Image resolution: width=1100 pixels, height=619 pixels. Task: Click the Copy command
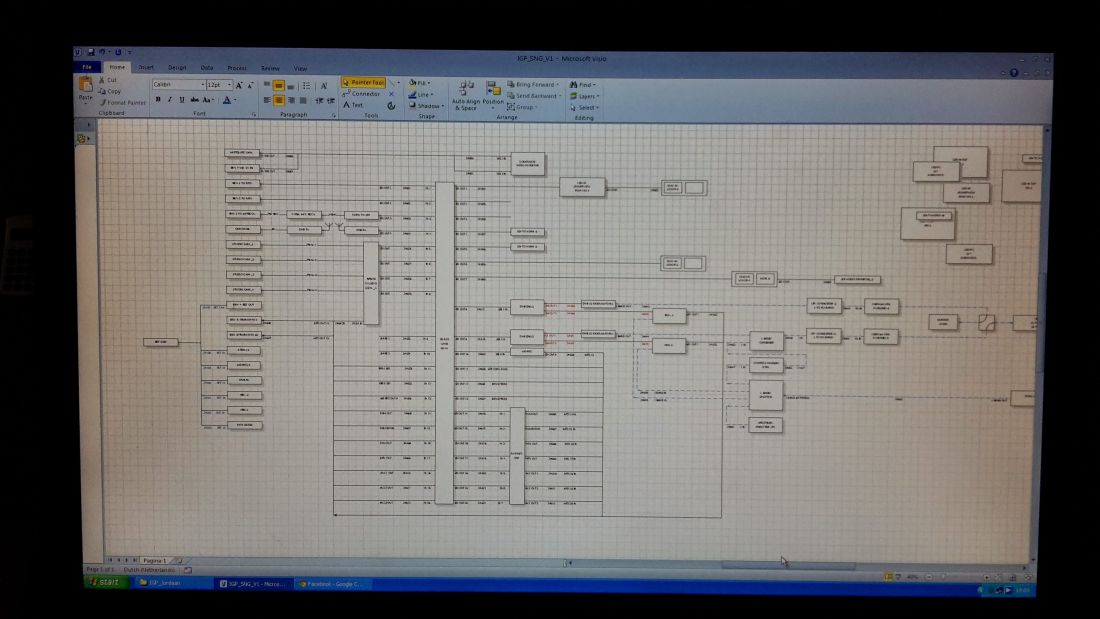click(x=112, y=91)
